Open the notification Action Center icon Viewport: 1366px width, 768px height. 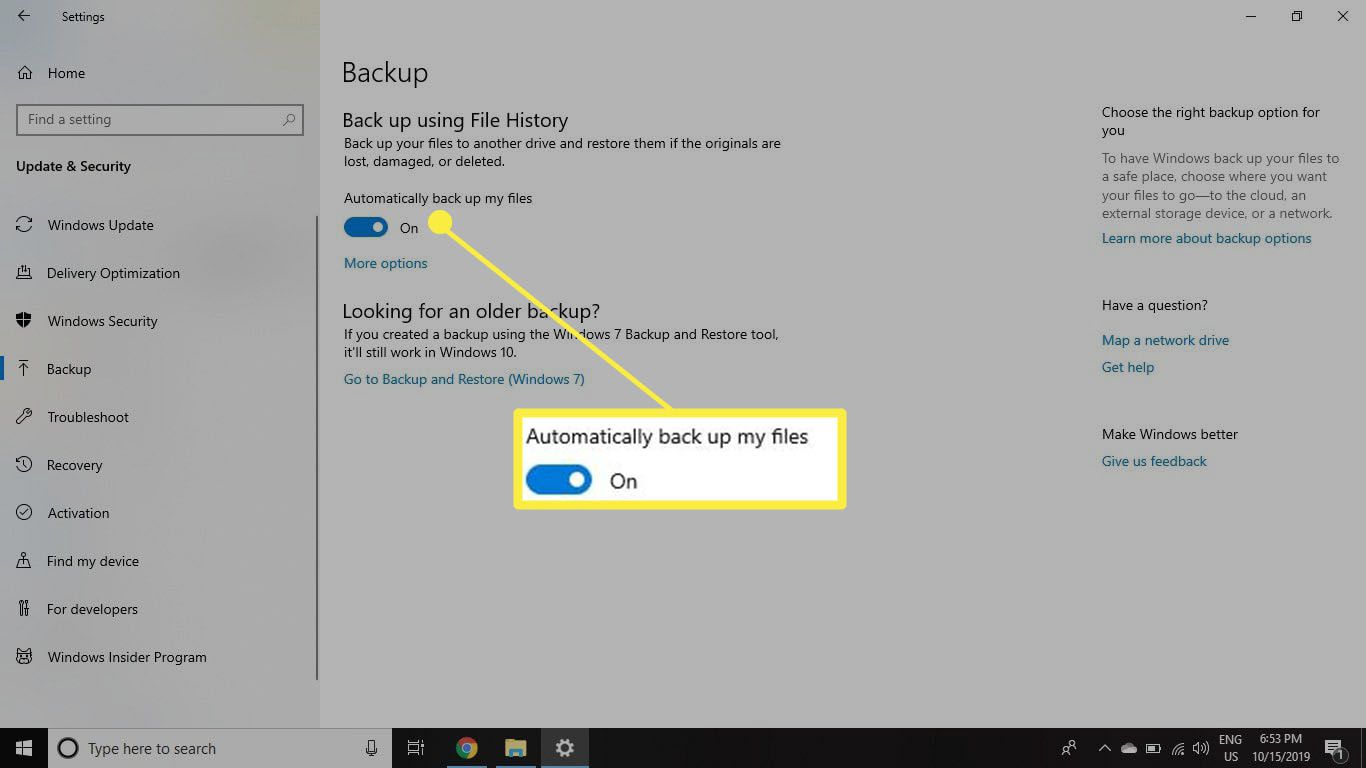click(x=1334, y=748)
